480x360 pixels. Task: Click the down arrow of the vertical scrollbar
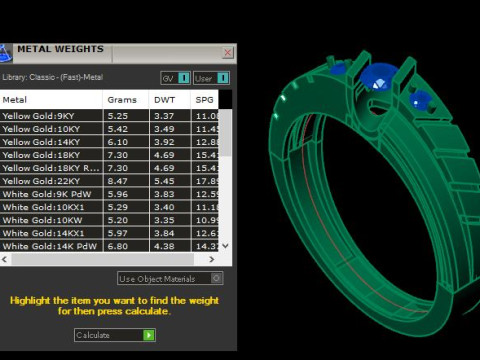point(225,246)
